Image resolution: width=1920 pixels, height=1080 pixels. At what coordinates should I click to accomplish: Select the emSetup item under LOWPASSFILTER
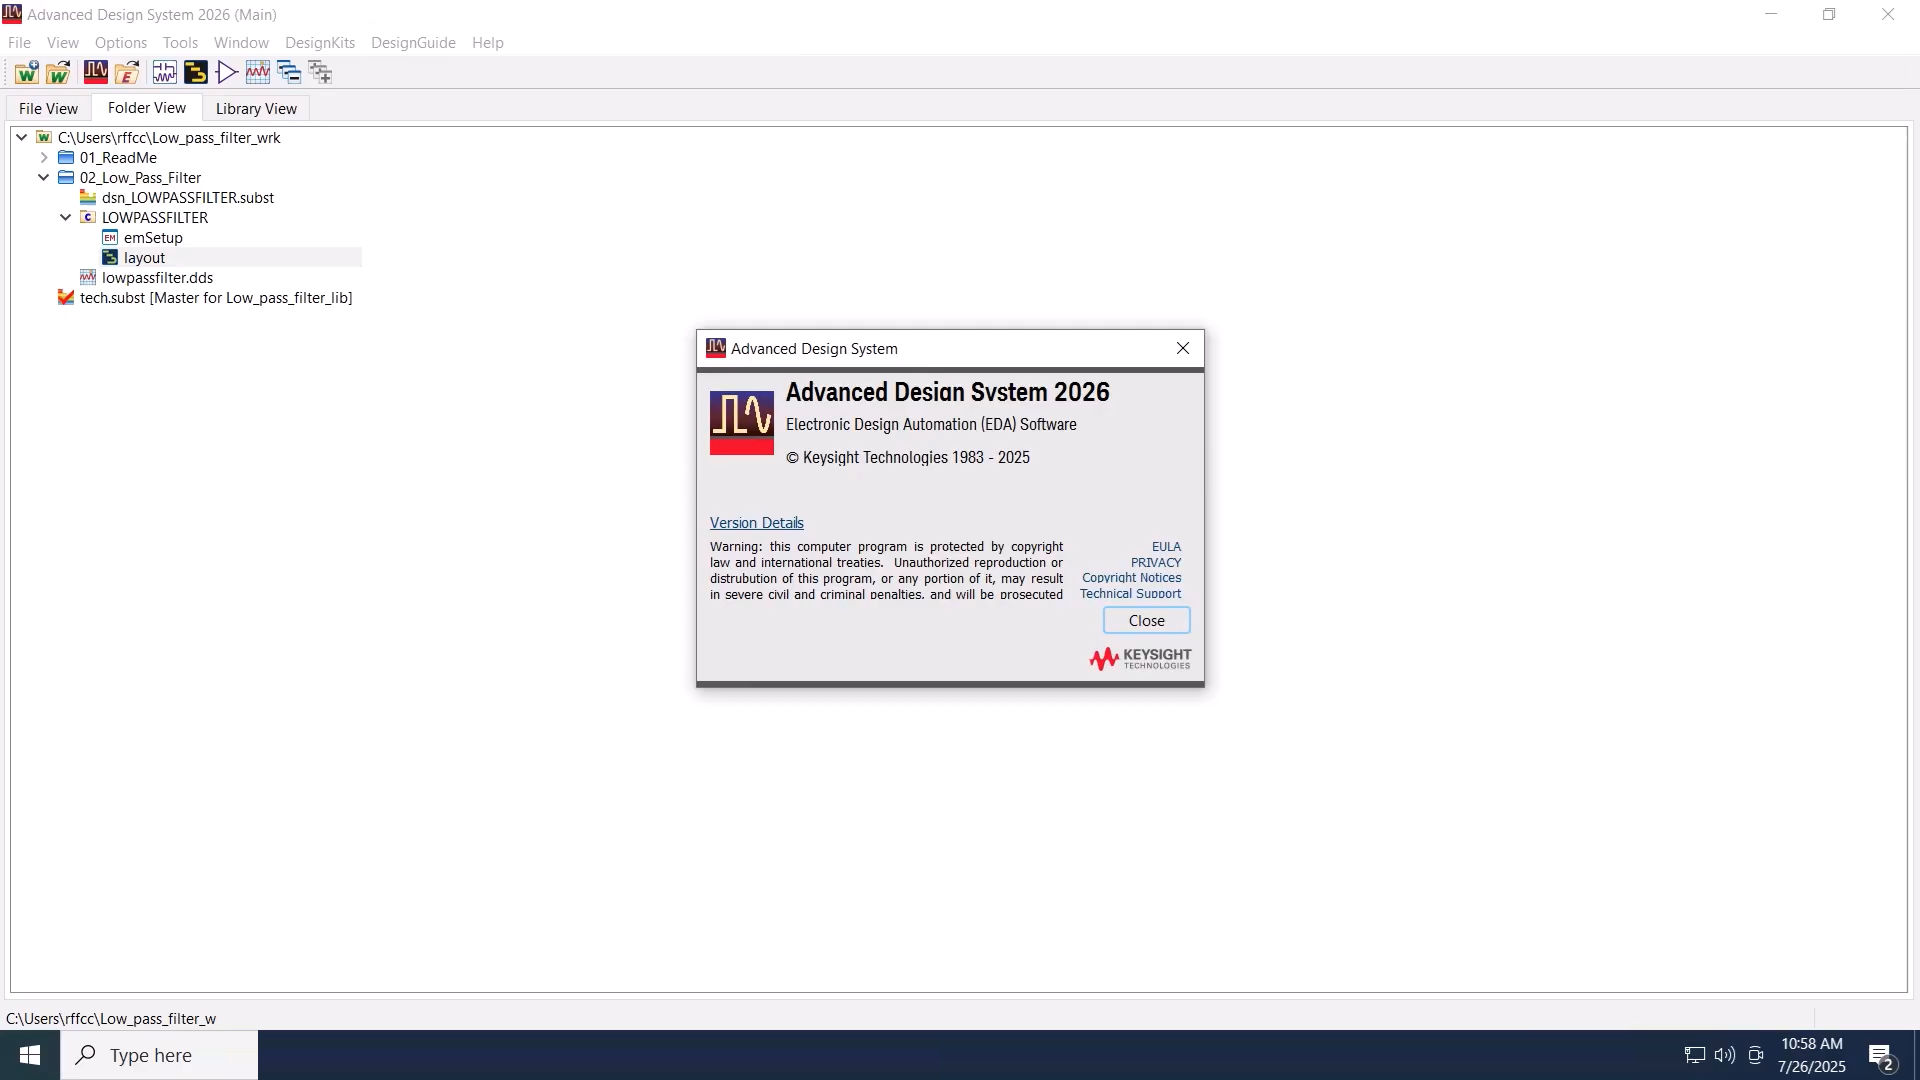pos(154,237)
